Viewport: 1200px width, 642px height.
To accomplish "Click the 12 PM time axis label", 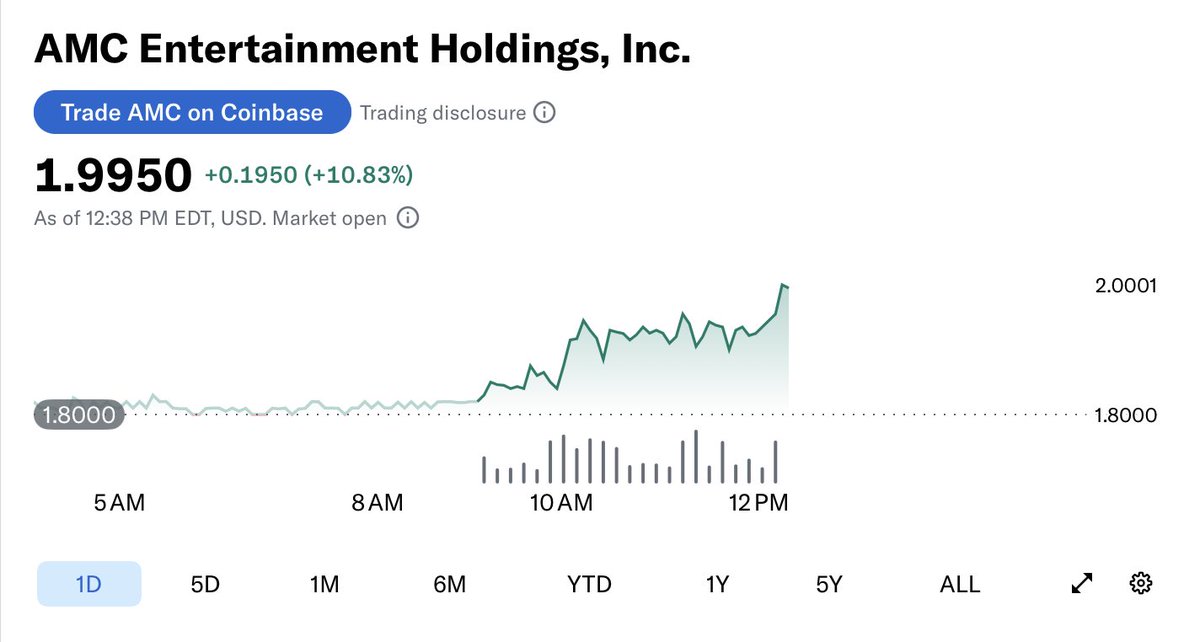I will (x=759, y=502).
